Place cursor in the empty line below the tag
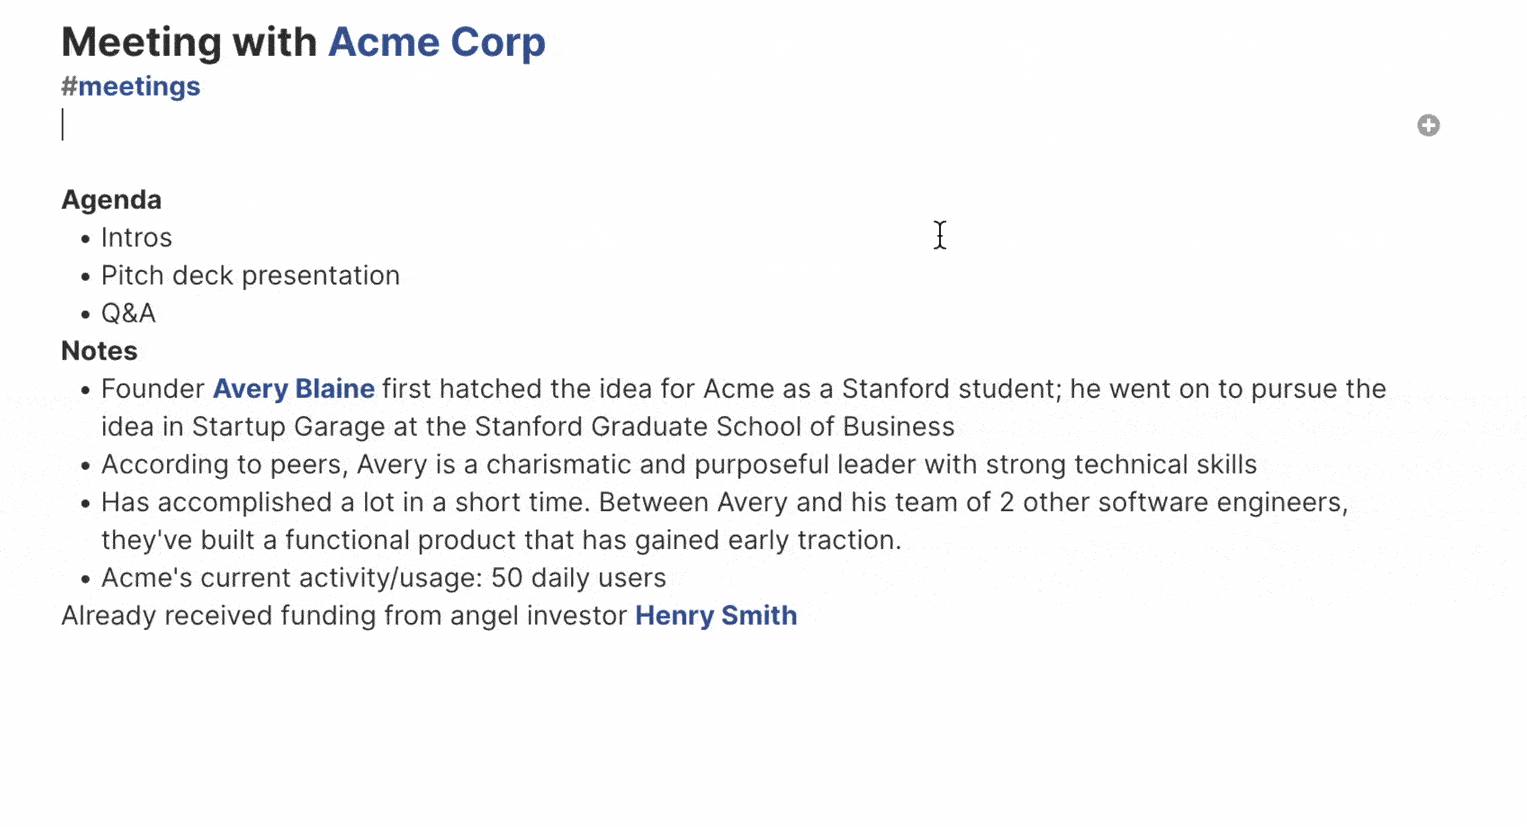 [700, 125]
